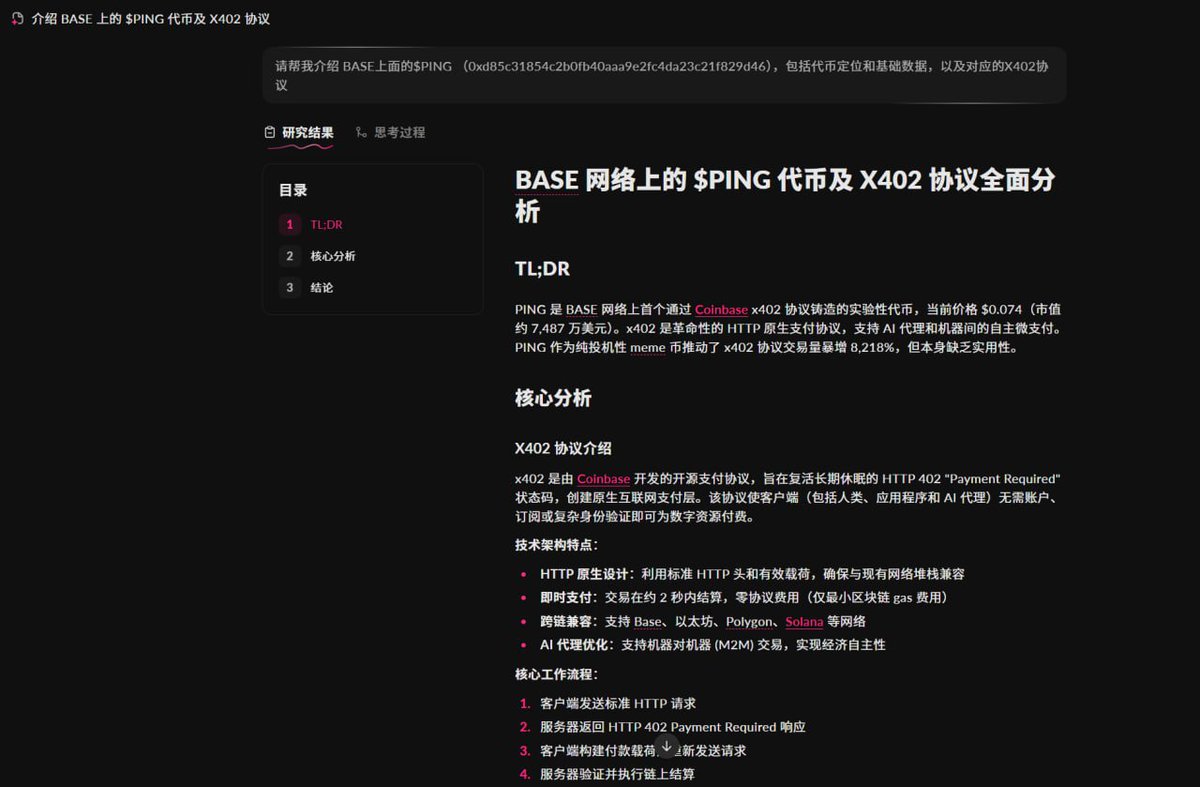Click the 技术架构特点 label
Viewport: 1200px width, 787px height.
coord(556,545)
